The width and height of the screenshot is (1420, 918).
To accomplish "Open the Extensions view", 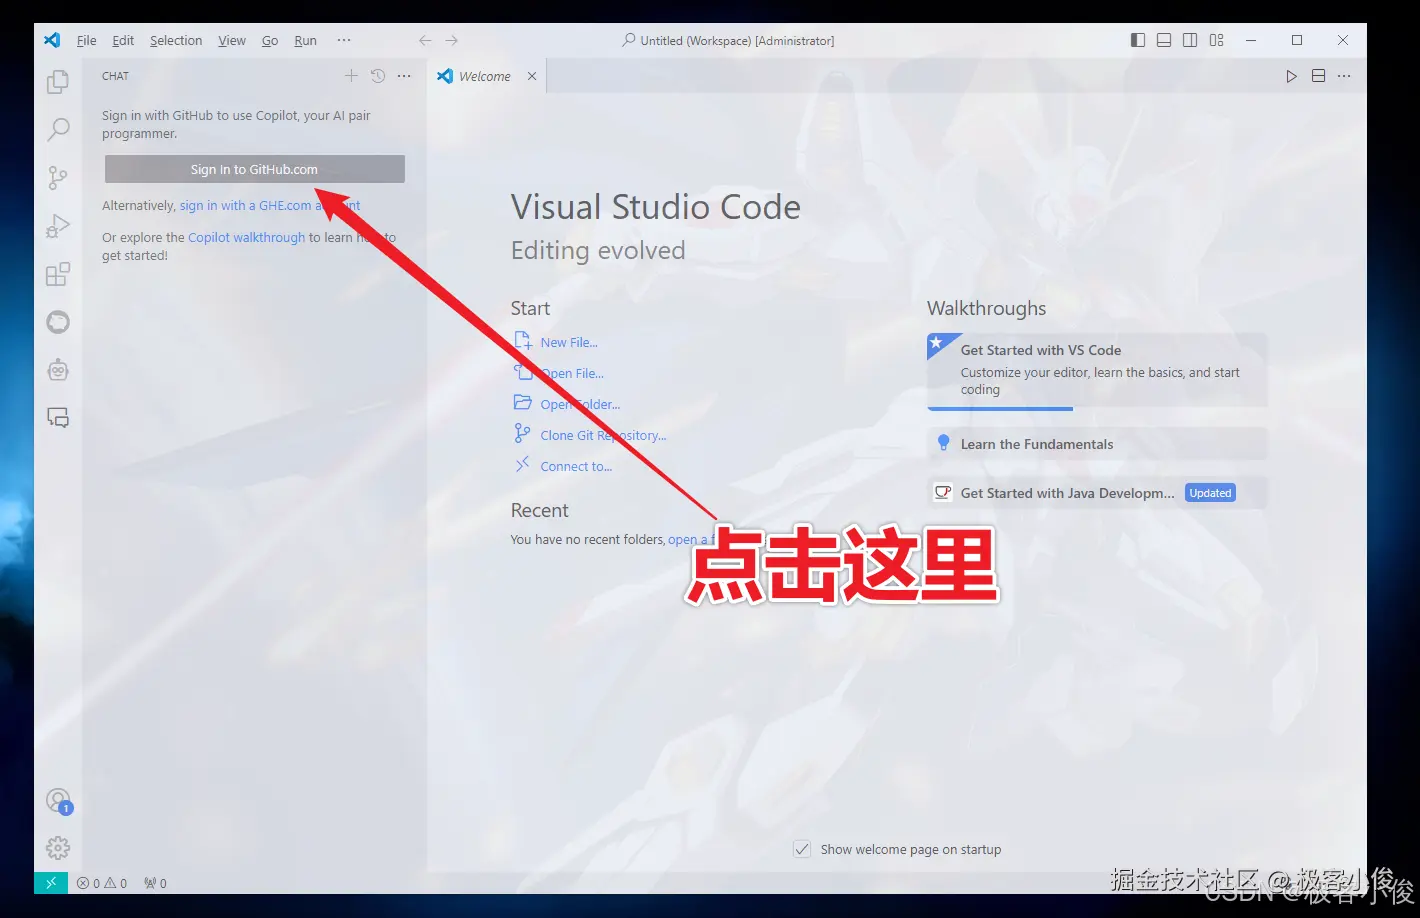I will click(x=58, y=274).
